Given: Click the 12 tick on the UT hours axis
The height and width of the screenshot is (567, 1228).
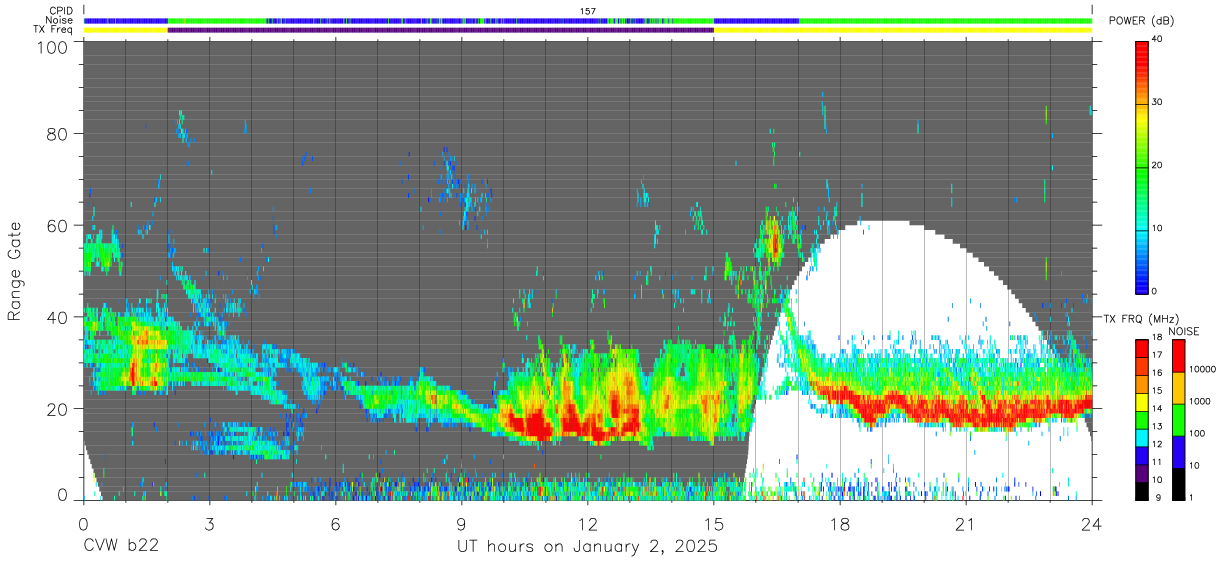Looking at the screenshot, I should (x=588, y=524).
